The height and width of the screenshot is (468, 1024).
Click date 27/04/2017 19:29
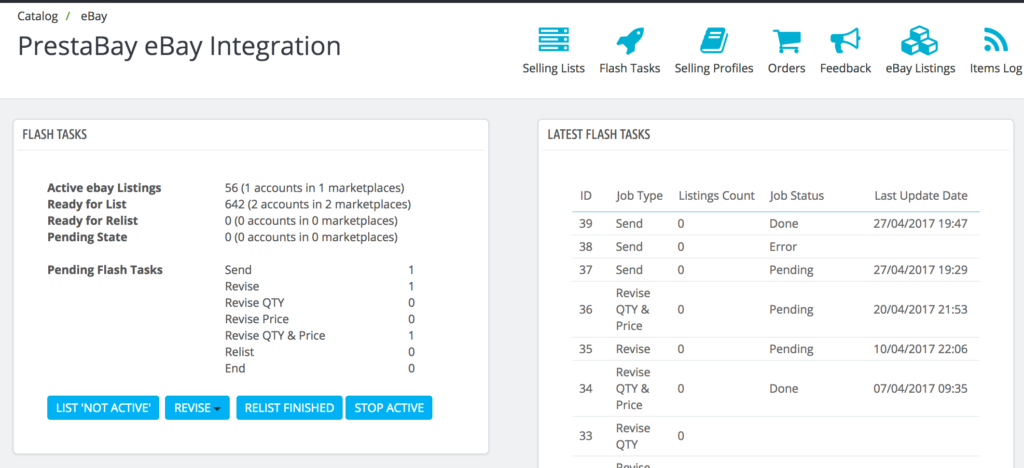[x=921, y=270]
